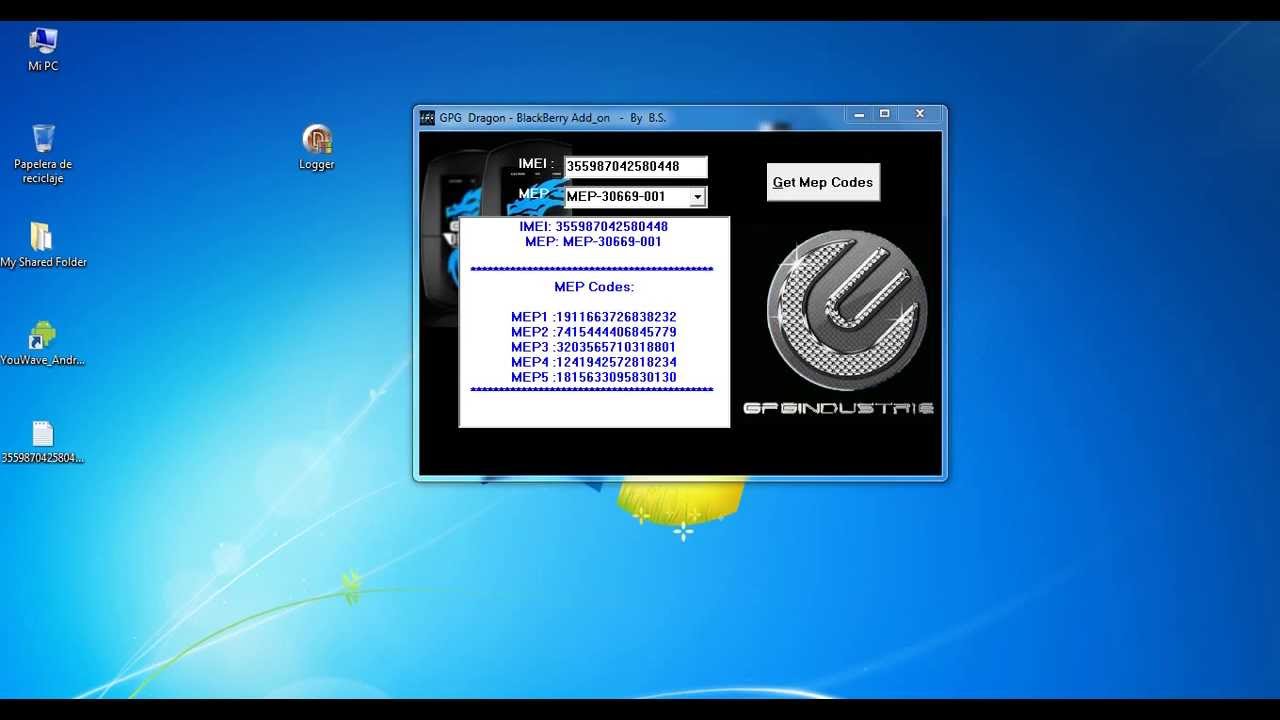Open My Shared Folder icon

click(x=43, y=245)
